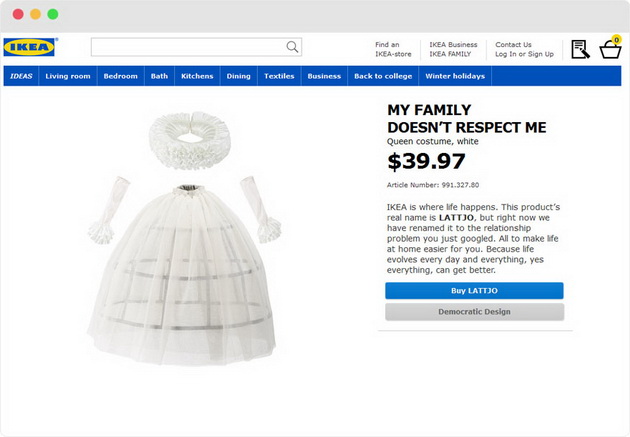The width and height of the screenshot is (630, 437).
Task: Click the magnifying glass search icon
Action: coord(292,47)
